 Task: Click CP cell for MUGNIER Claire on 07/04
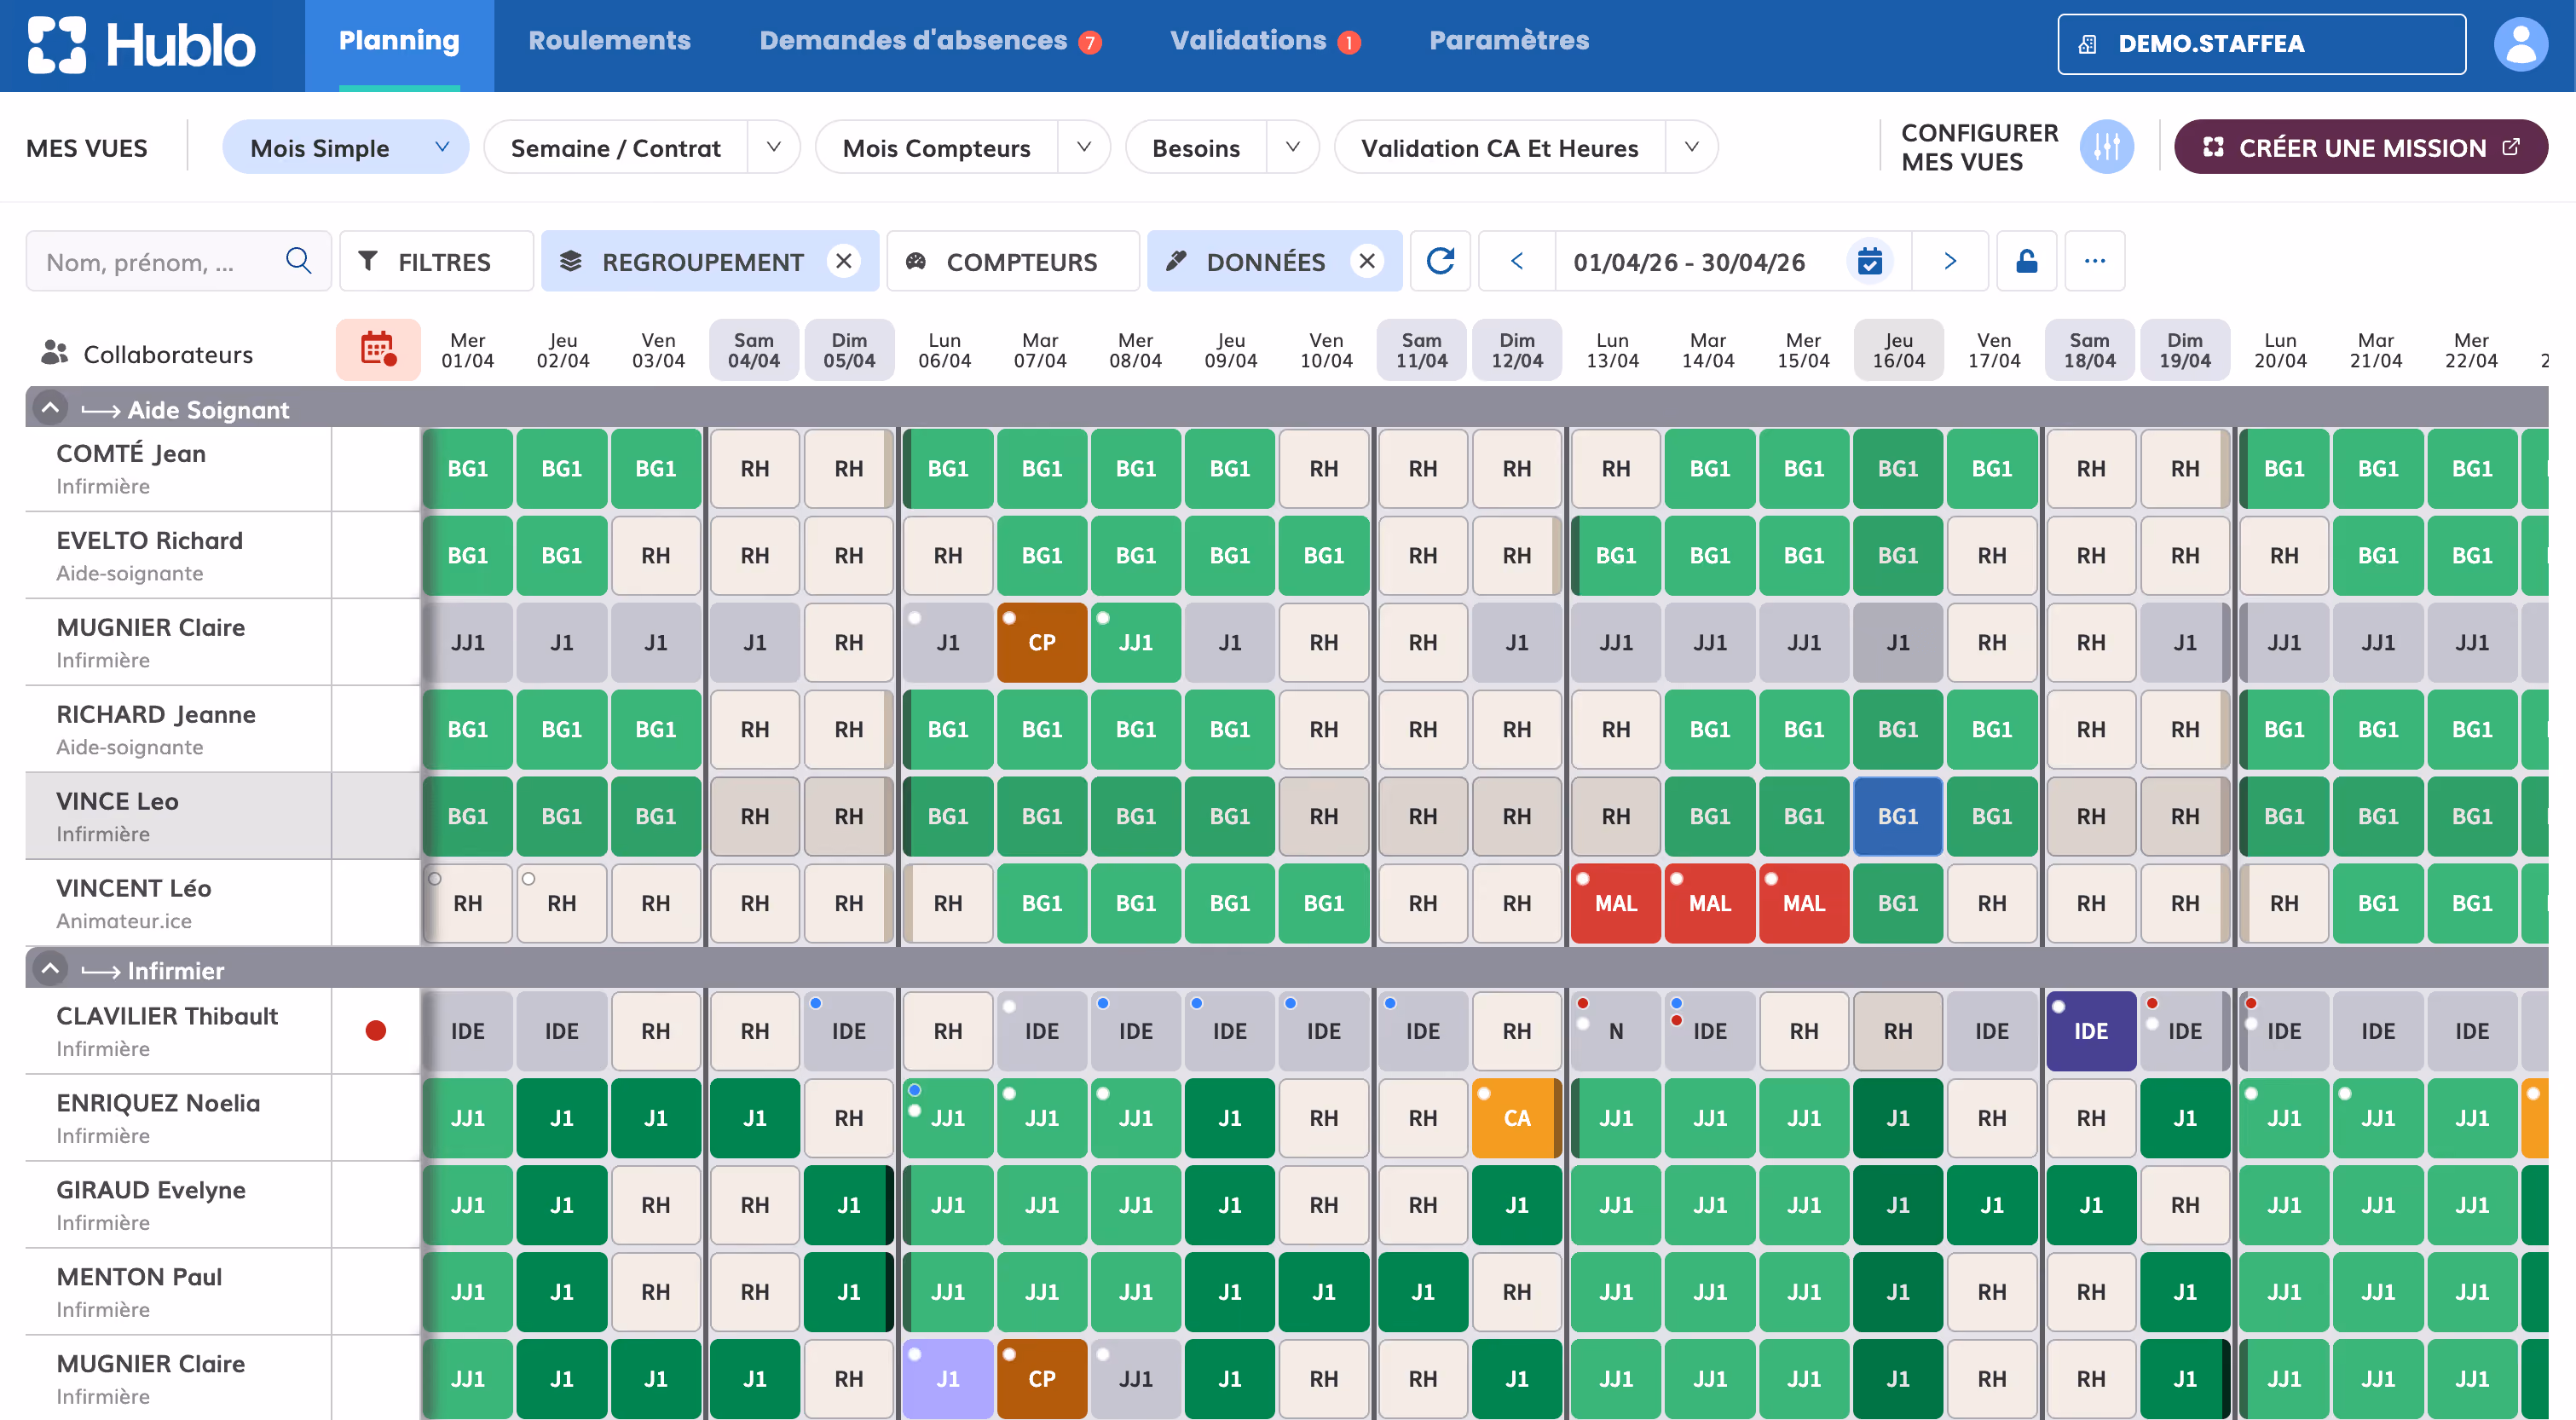tap(1041, 642)
